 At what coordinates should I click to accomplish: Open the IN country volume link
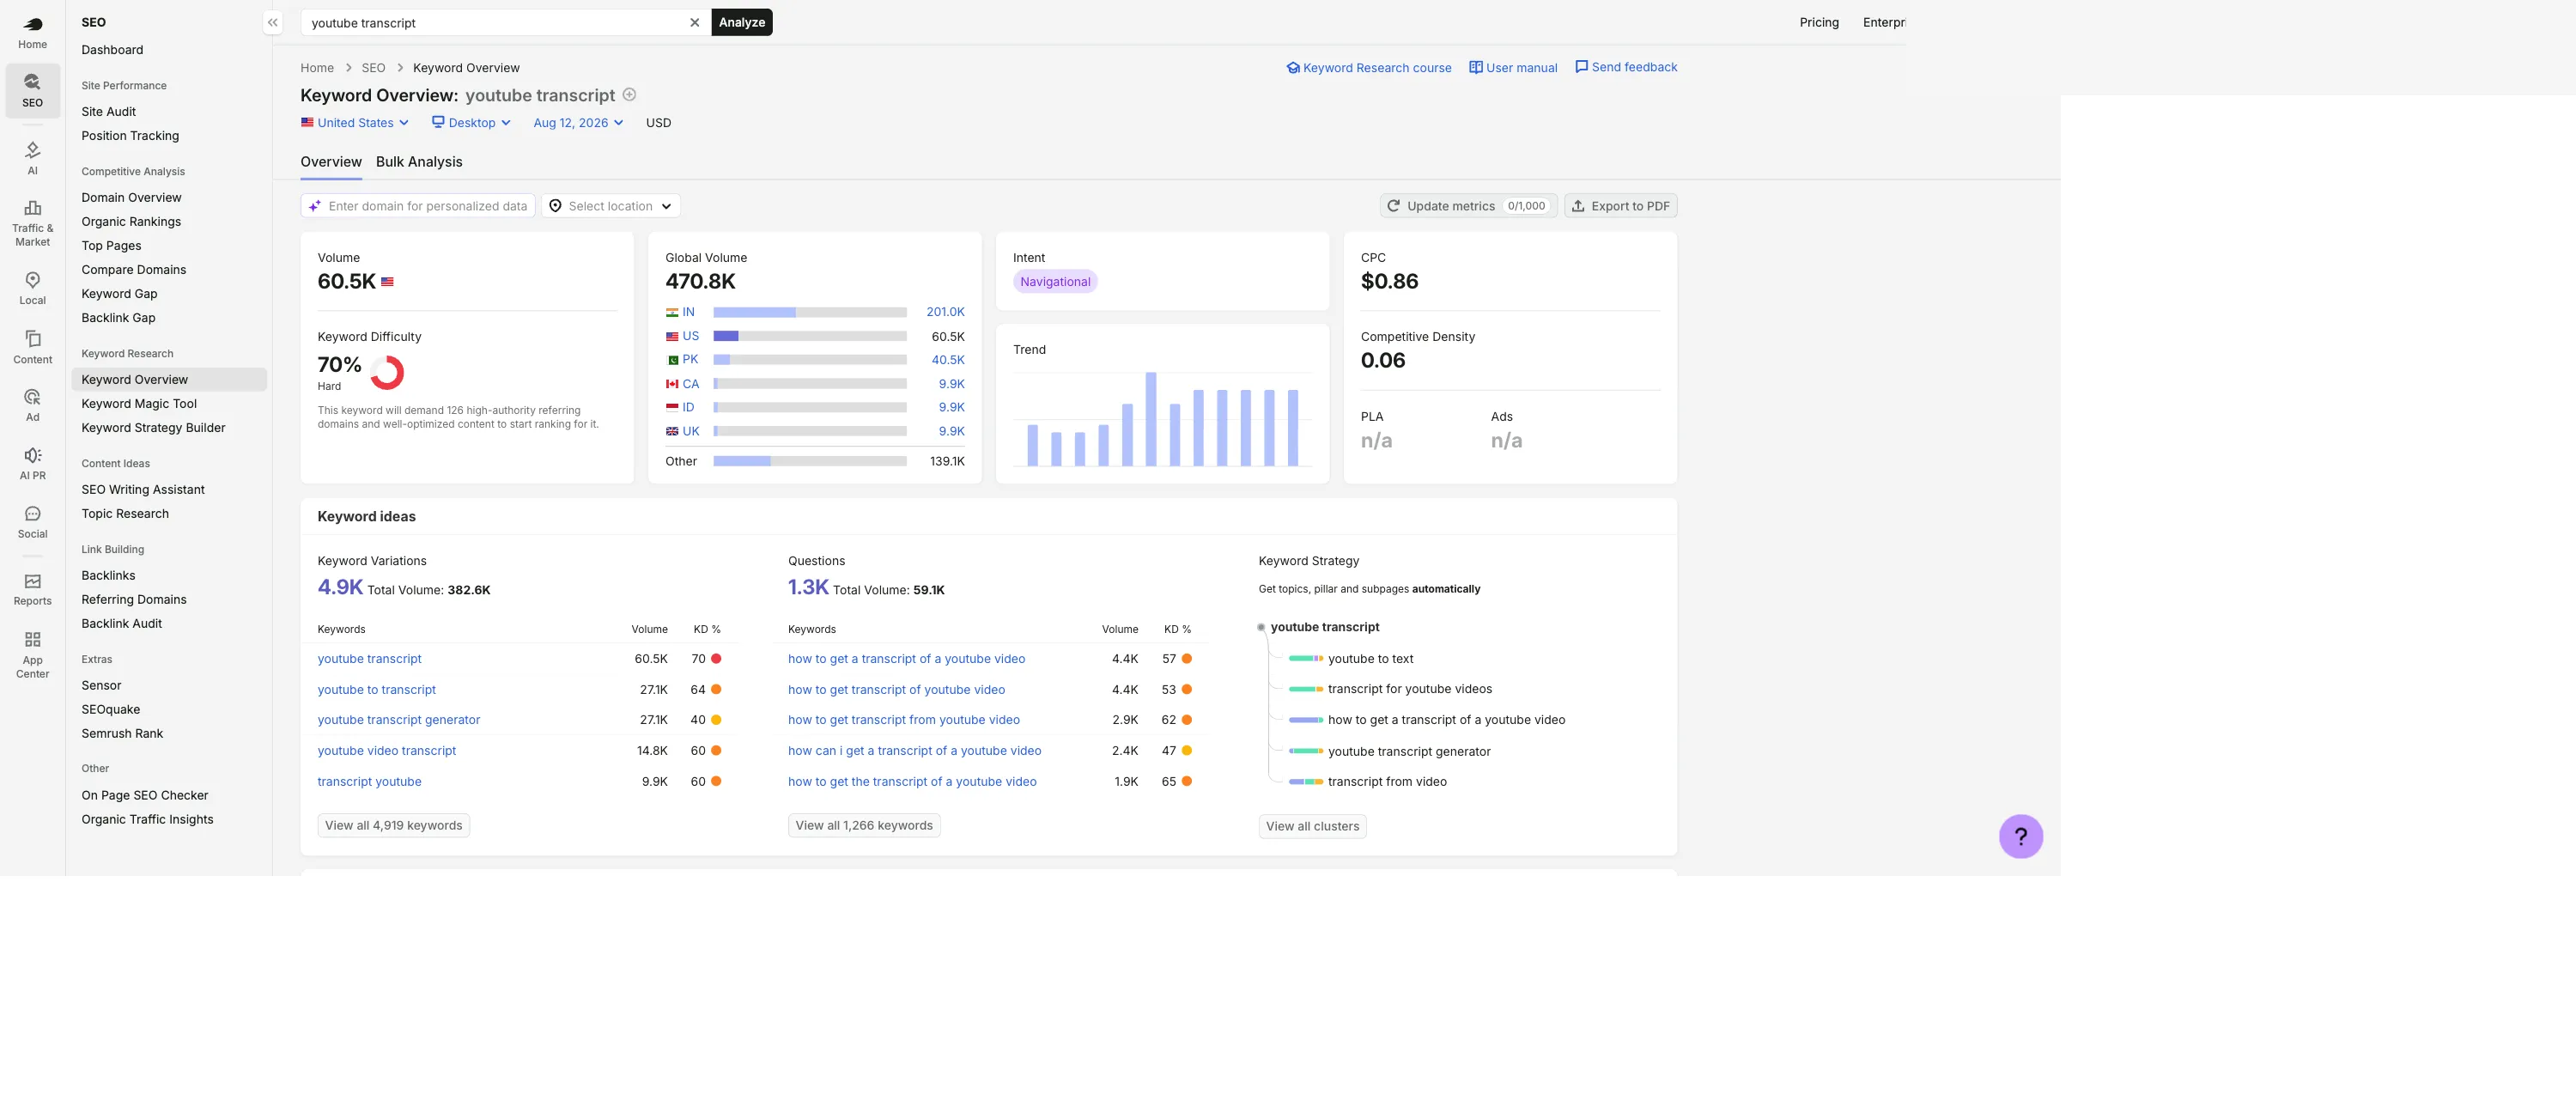(x=688, y=312)
